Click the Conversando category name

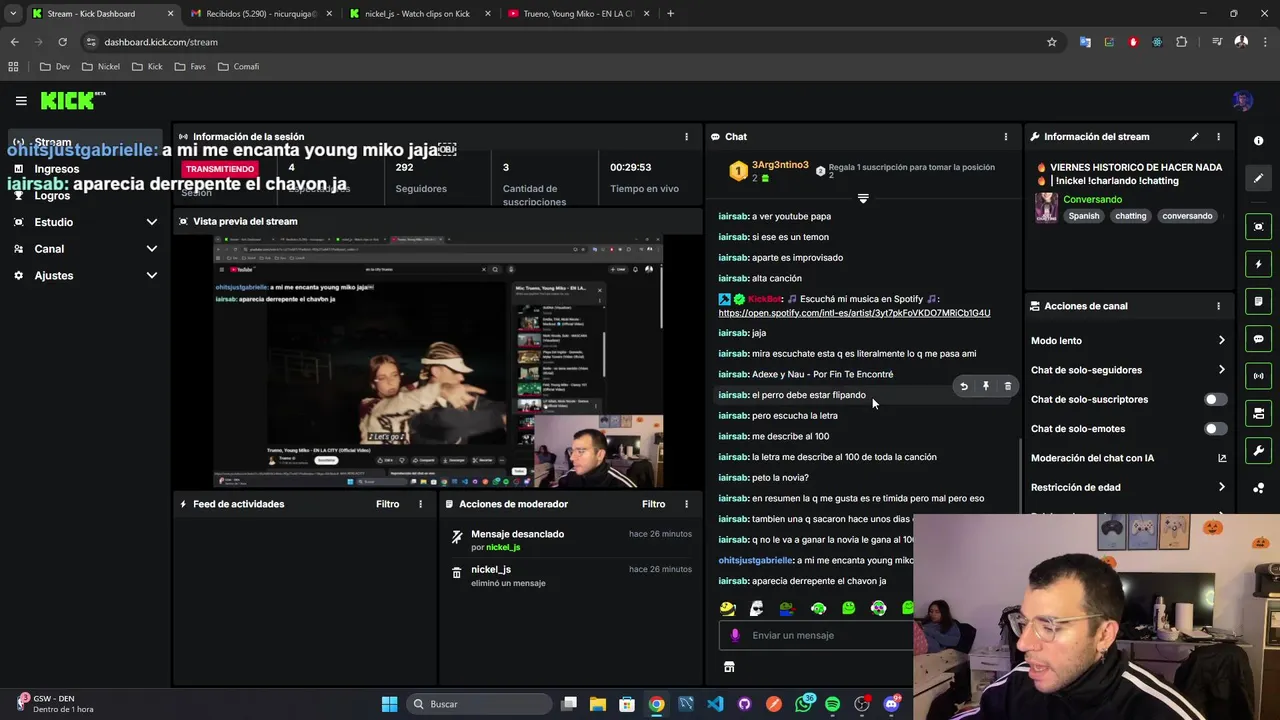coord(1092,199)
